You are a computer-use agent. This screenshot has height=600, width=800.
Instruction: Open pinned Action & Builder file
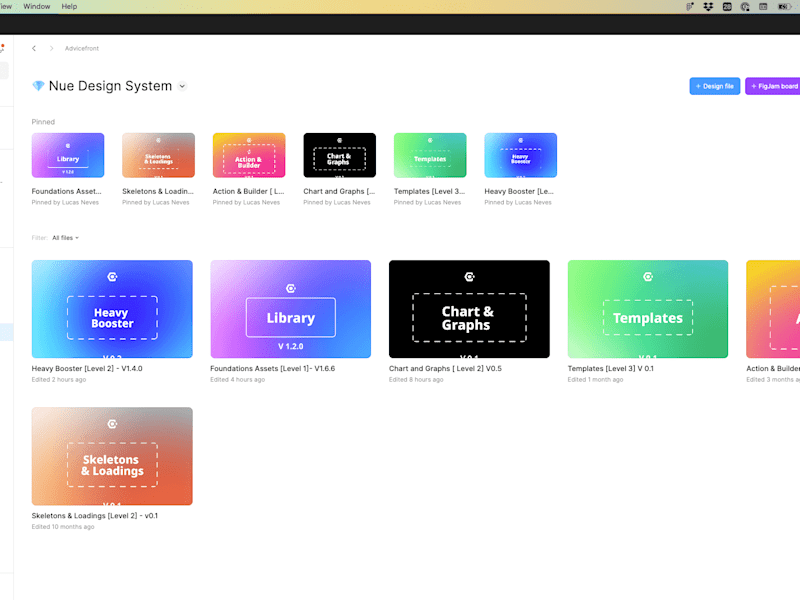click(249, 155)
